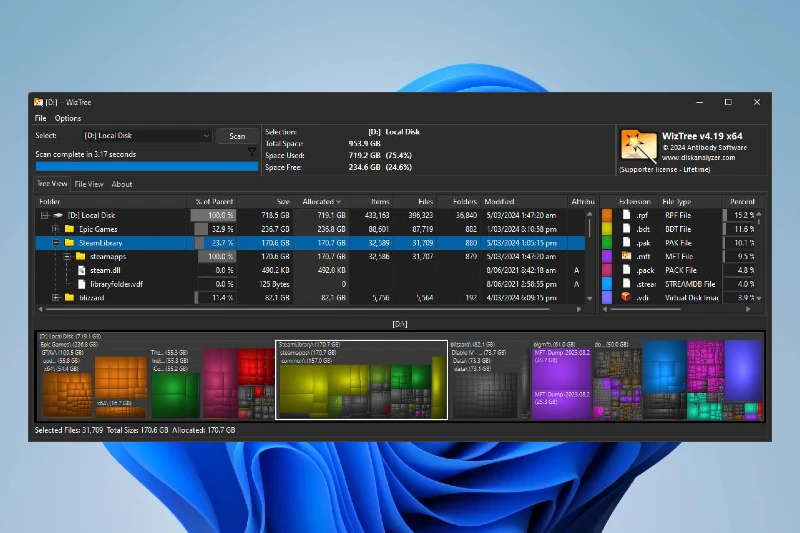Collapse the SteamLibrary folder node

coord(56,243)
